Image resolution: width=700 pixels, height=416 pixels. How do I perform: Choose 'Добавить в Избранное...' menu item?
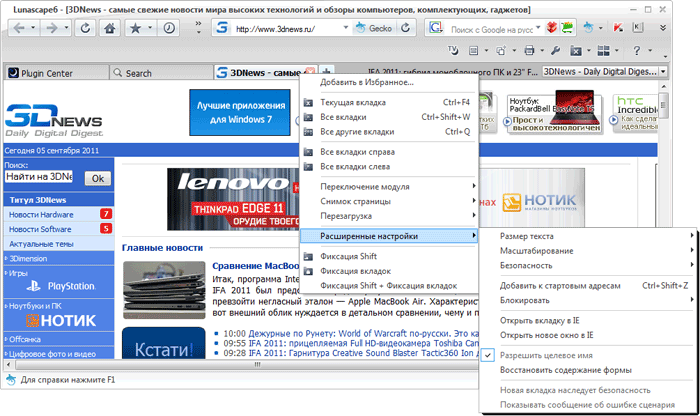(x=389, y=82)
